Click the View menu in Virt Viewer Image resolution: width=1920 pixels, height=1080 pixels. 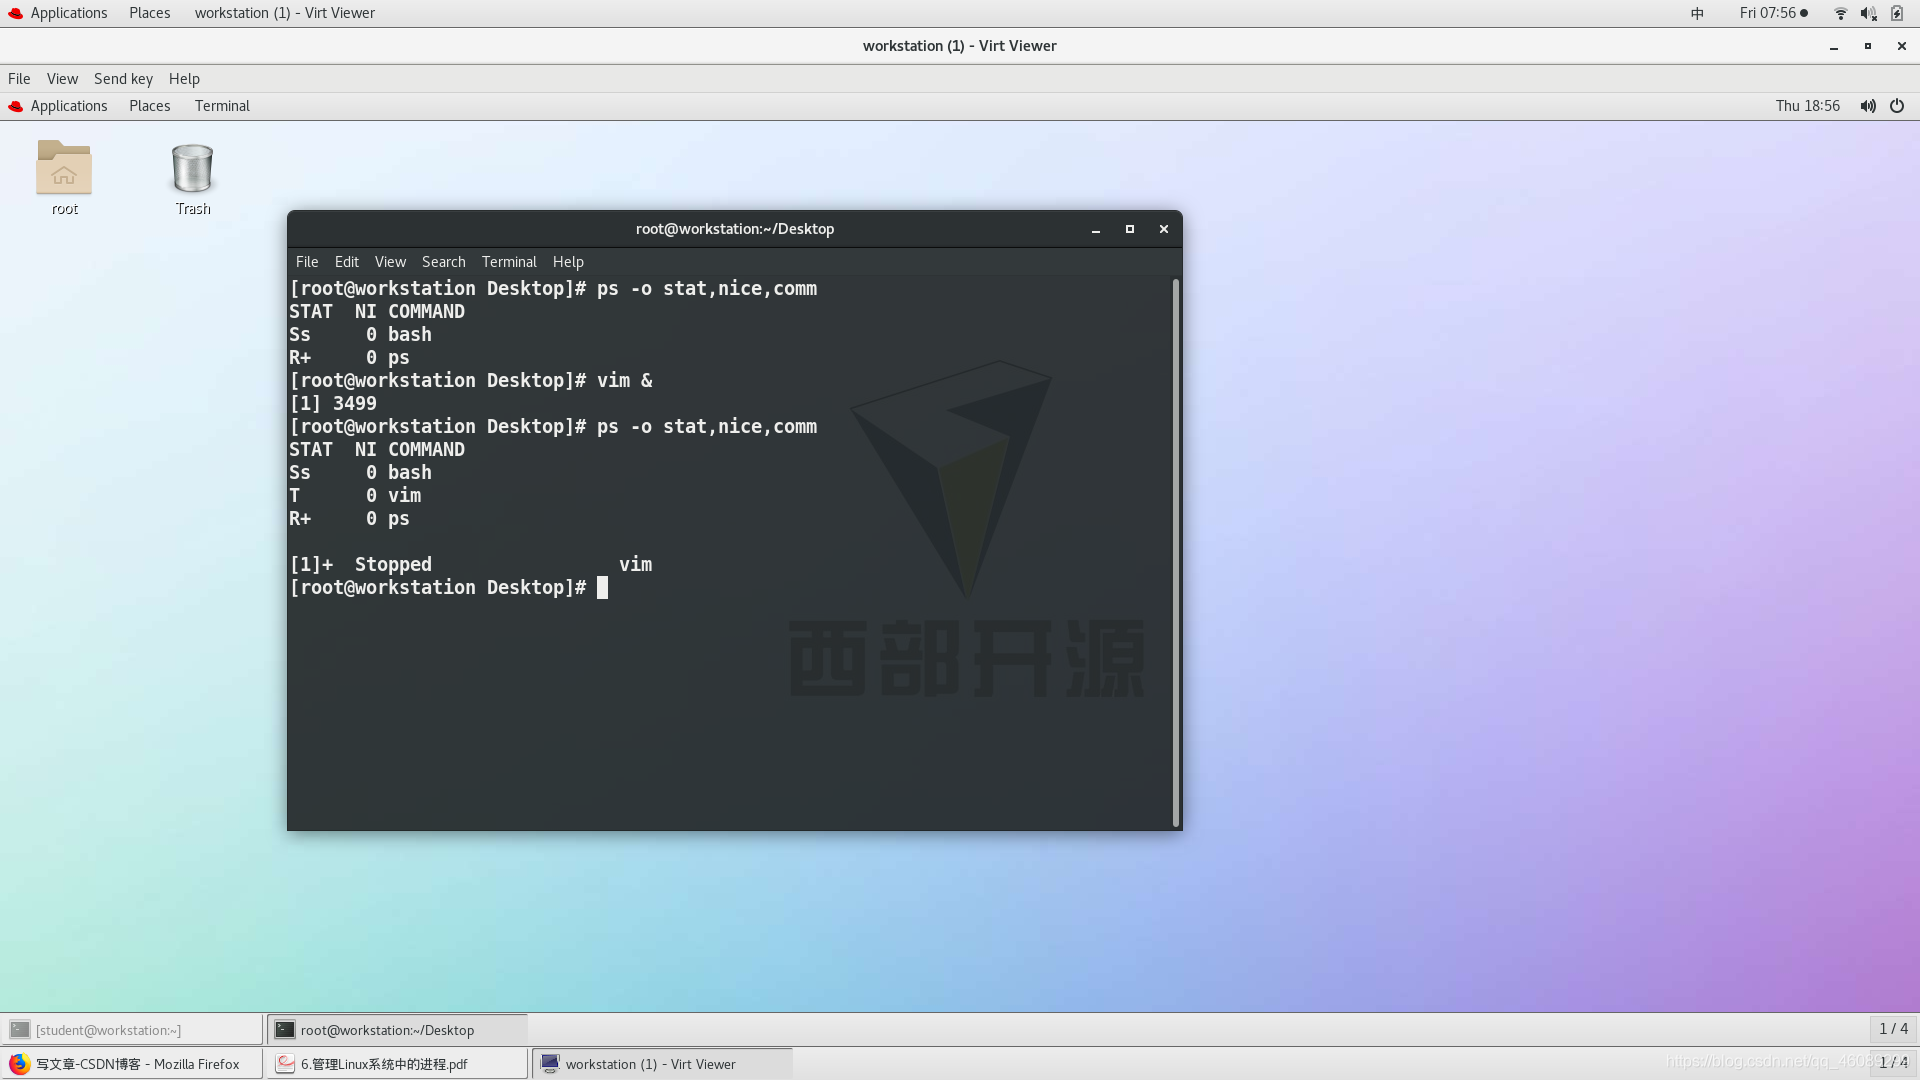(x=62, y=78)
